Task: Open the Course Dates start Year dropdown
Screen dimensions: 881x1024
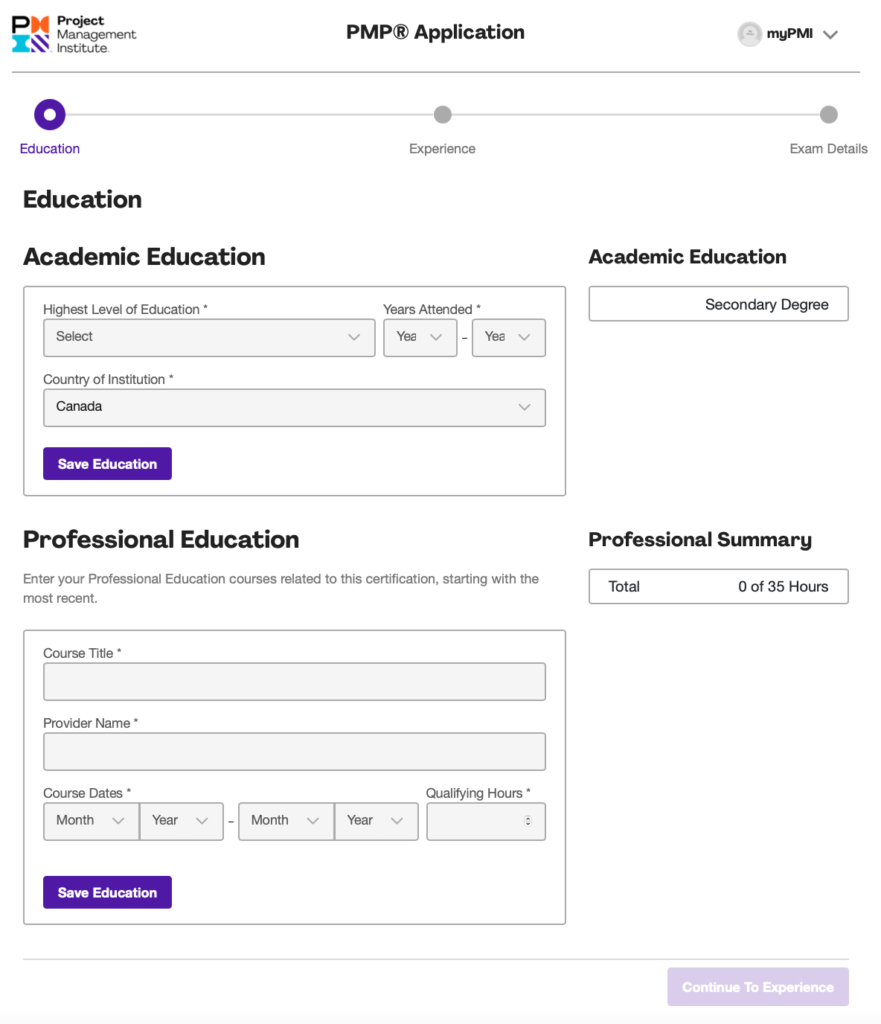Action: coord(182,822)
